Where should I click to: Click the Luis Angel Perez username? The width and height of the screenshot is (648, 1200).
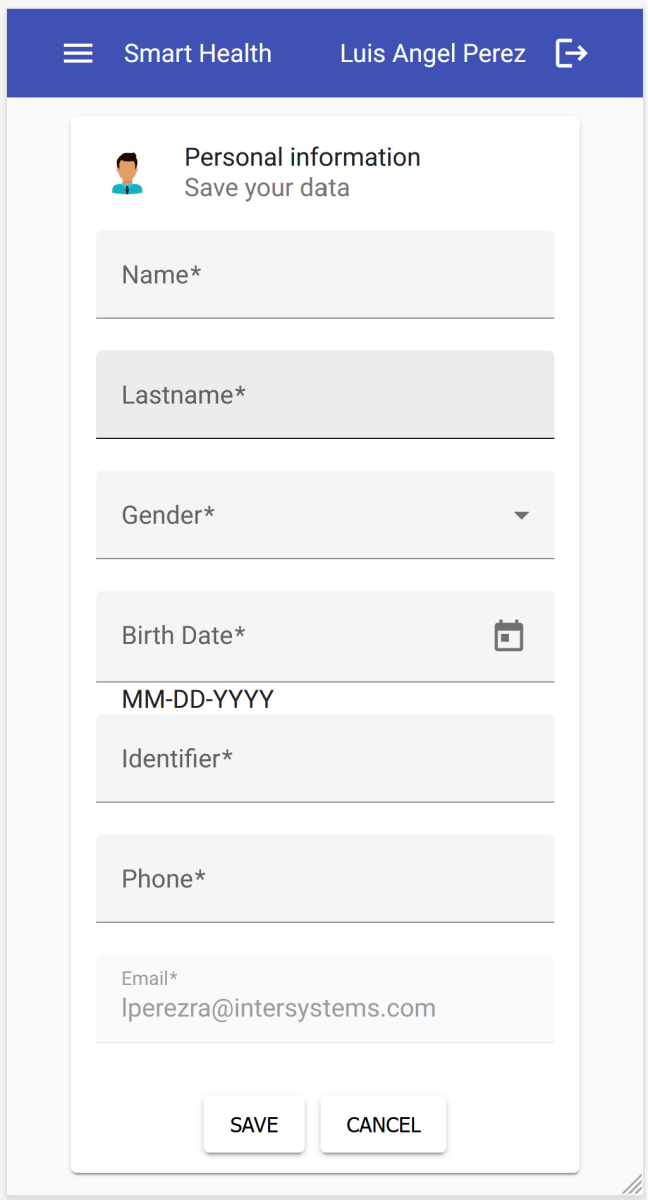click(x=433, y=54)
